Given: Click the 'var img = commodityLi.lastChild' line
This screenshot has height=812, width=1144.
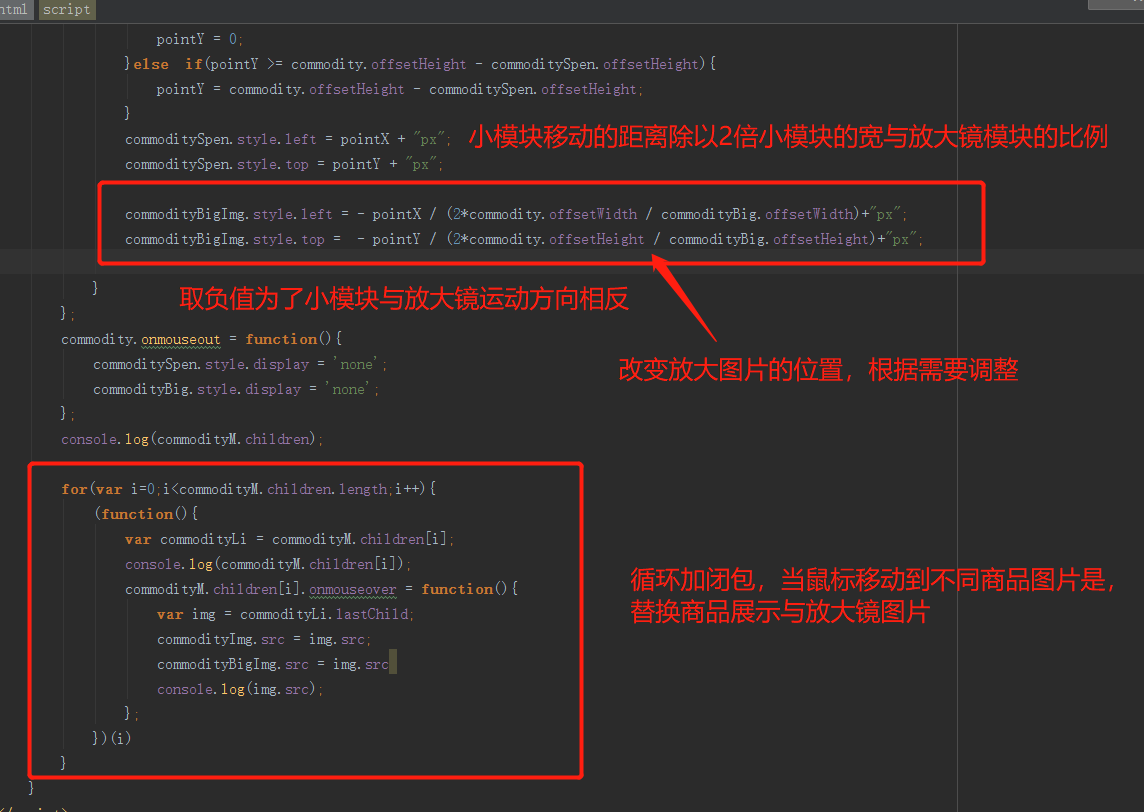Looking at the screenshot, I should [285, 614].
